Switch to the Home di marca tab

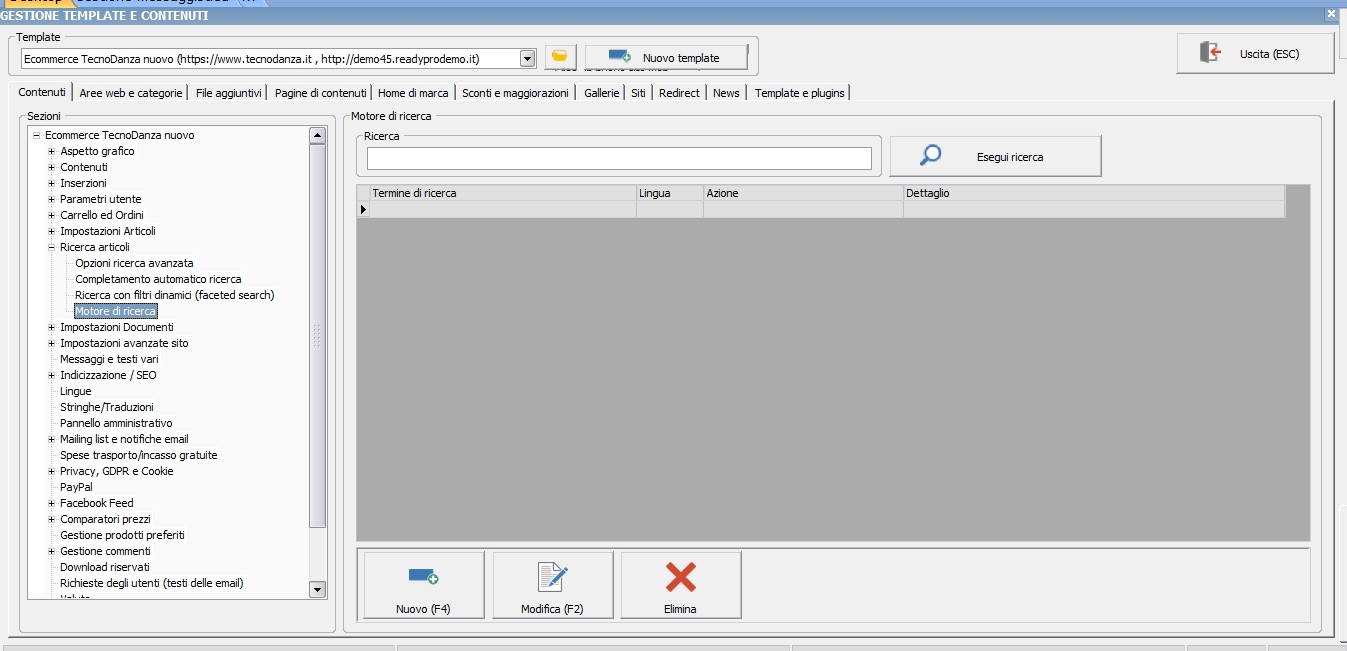click(414, 93)
